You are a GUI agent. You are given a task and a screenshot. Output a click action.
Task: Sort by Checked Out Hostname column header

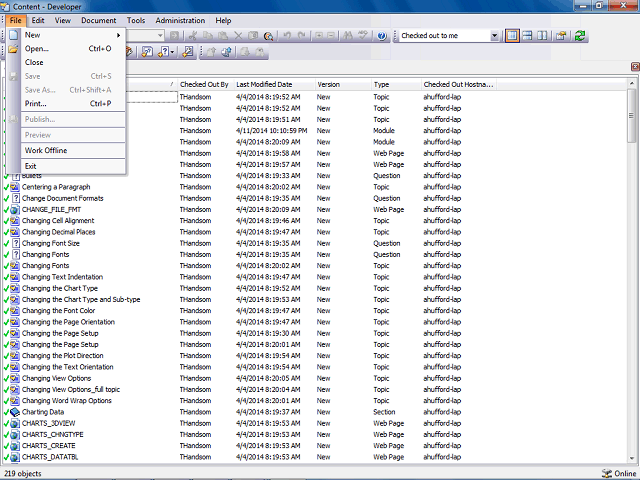click(459, 84)
